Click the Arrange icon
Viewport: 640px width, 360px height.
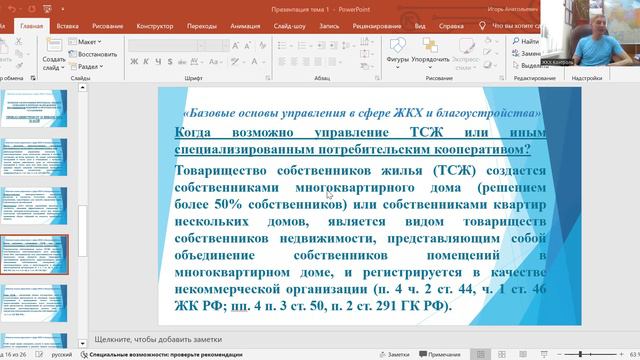430,45
